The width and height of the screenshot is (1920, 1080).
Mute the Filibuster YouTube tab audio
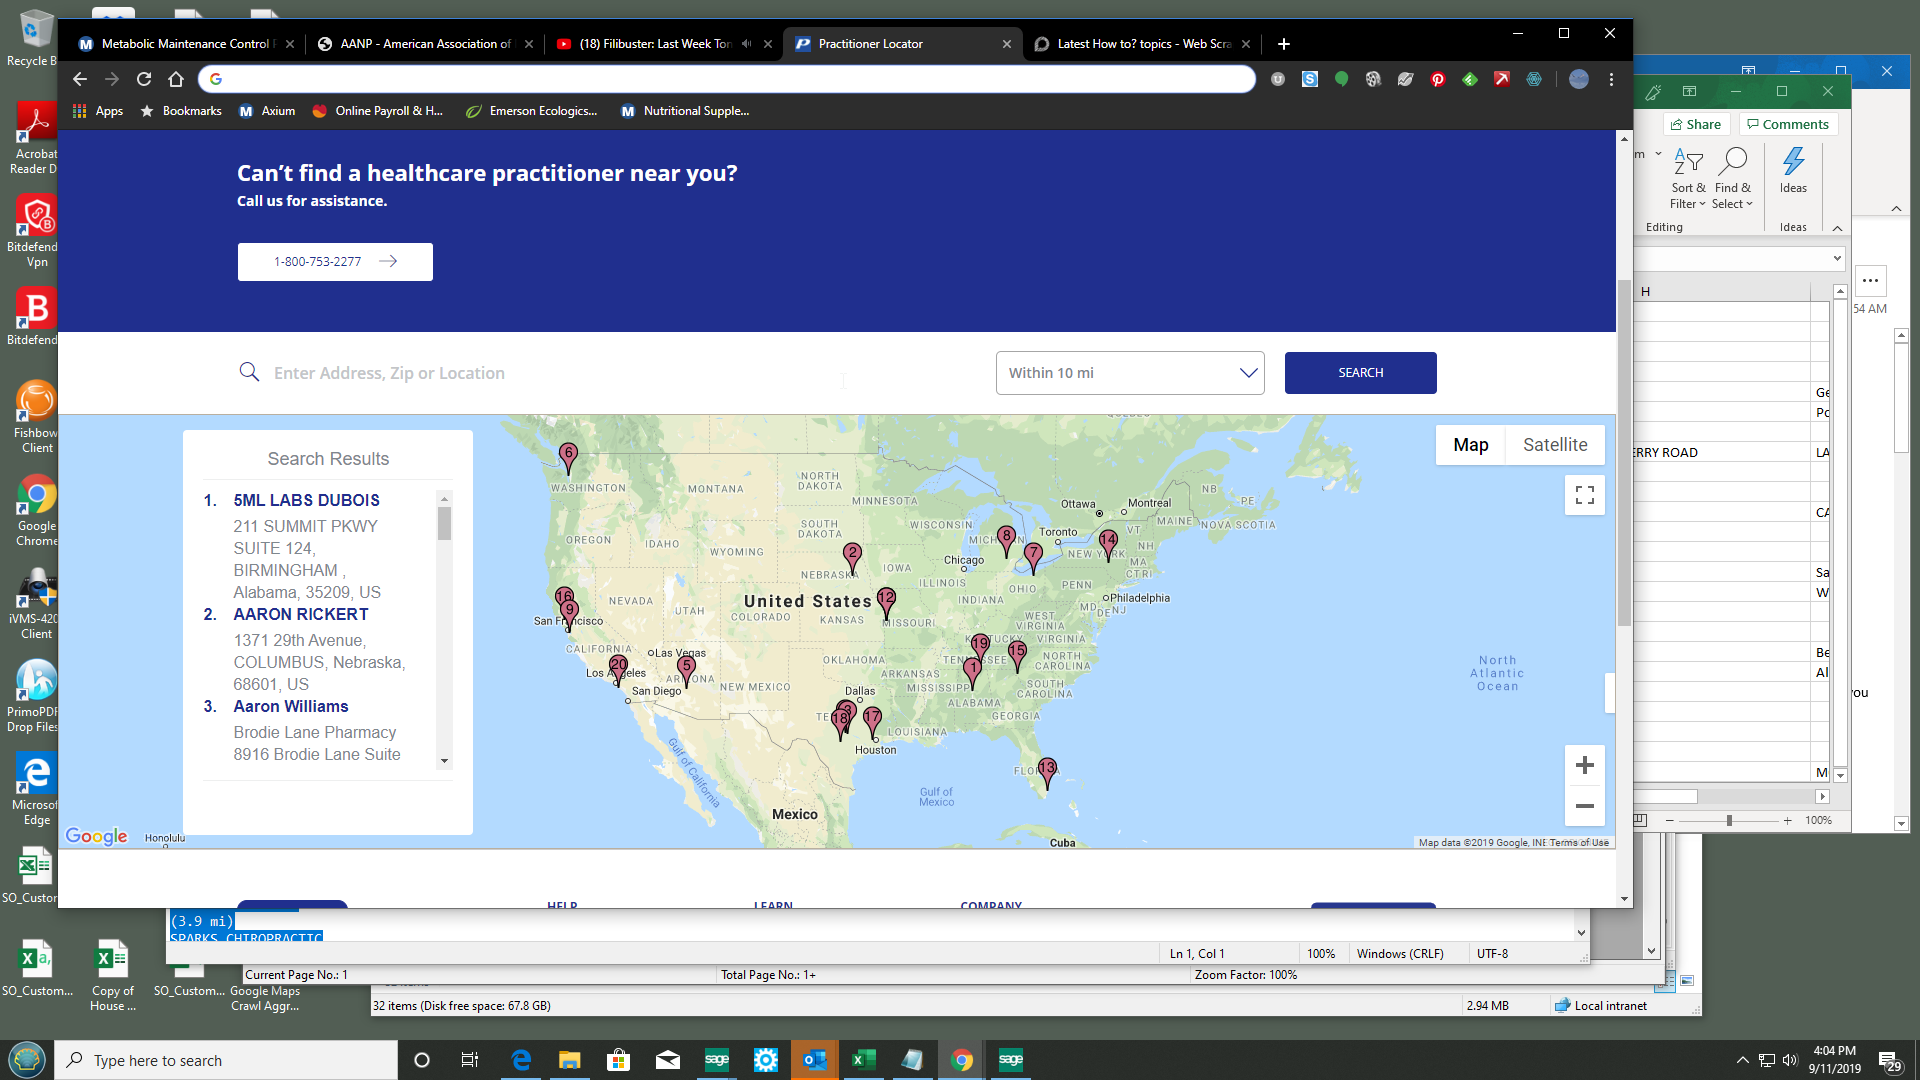pyautogui.click(x=746, y=44)
